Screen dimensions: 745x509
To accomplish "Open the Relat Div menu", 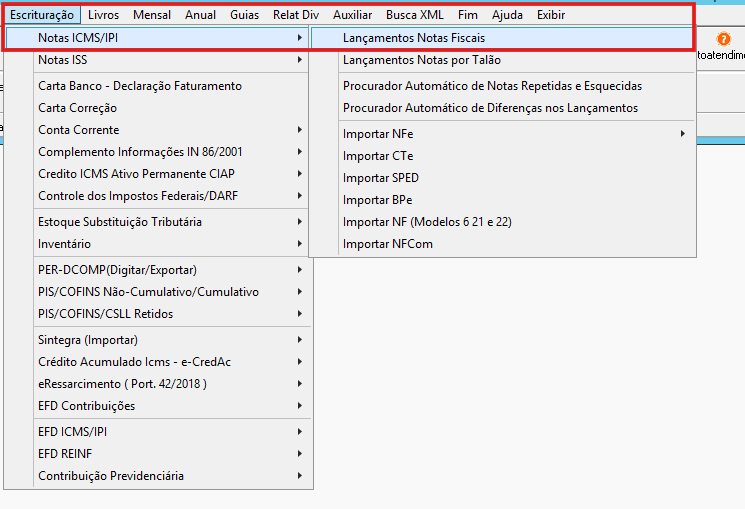I will coord(296,15).
